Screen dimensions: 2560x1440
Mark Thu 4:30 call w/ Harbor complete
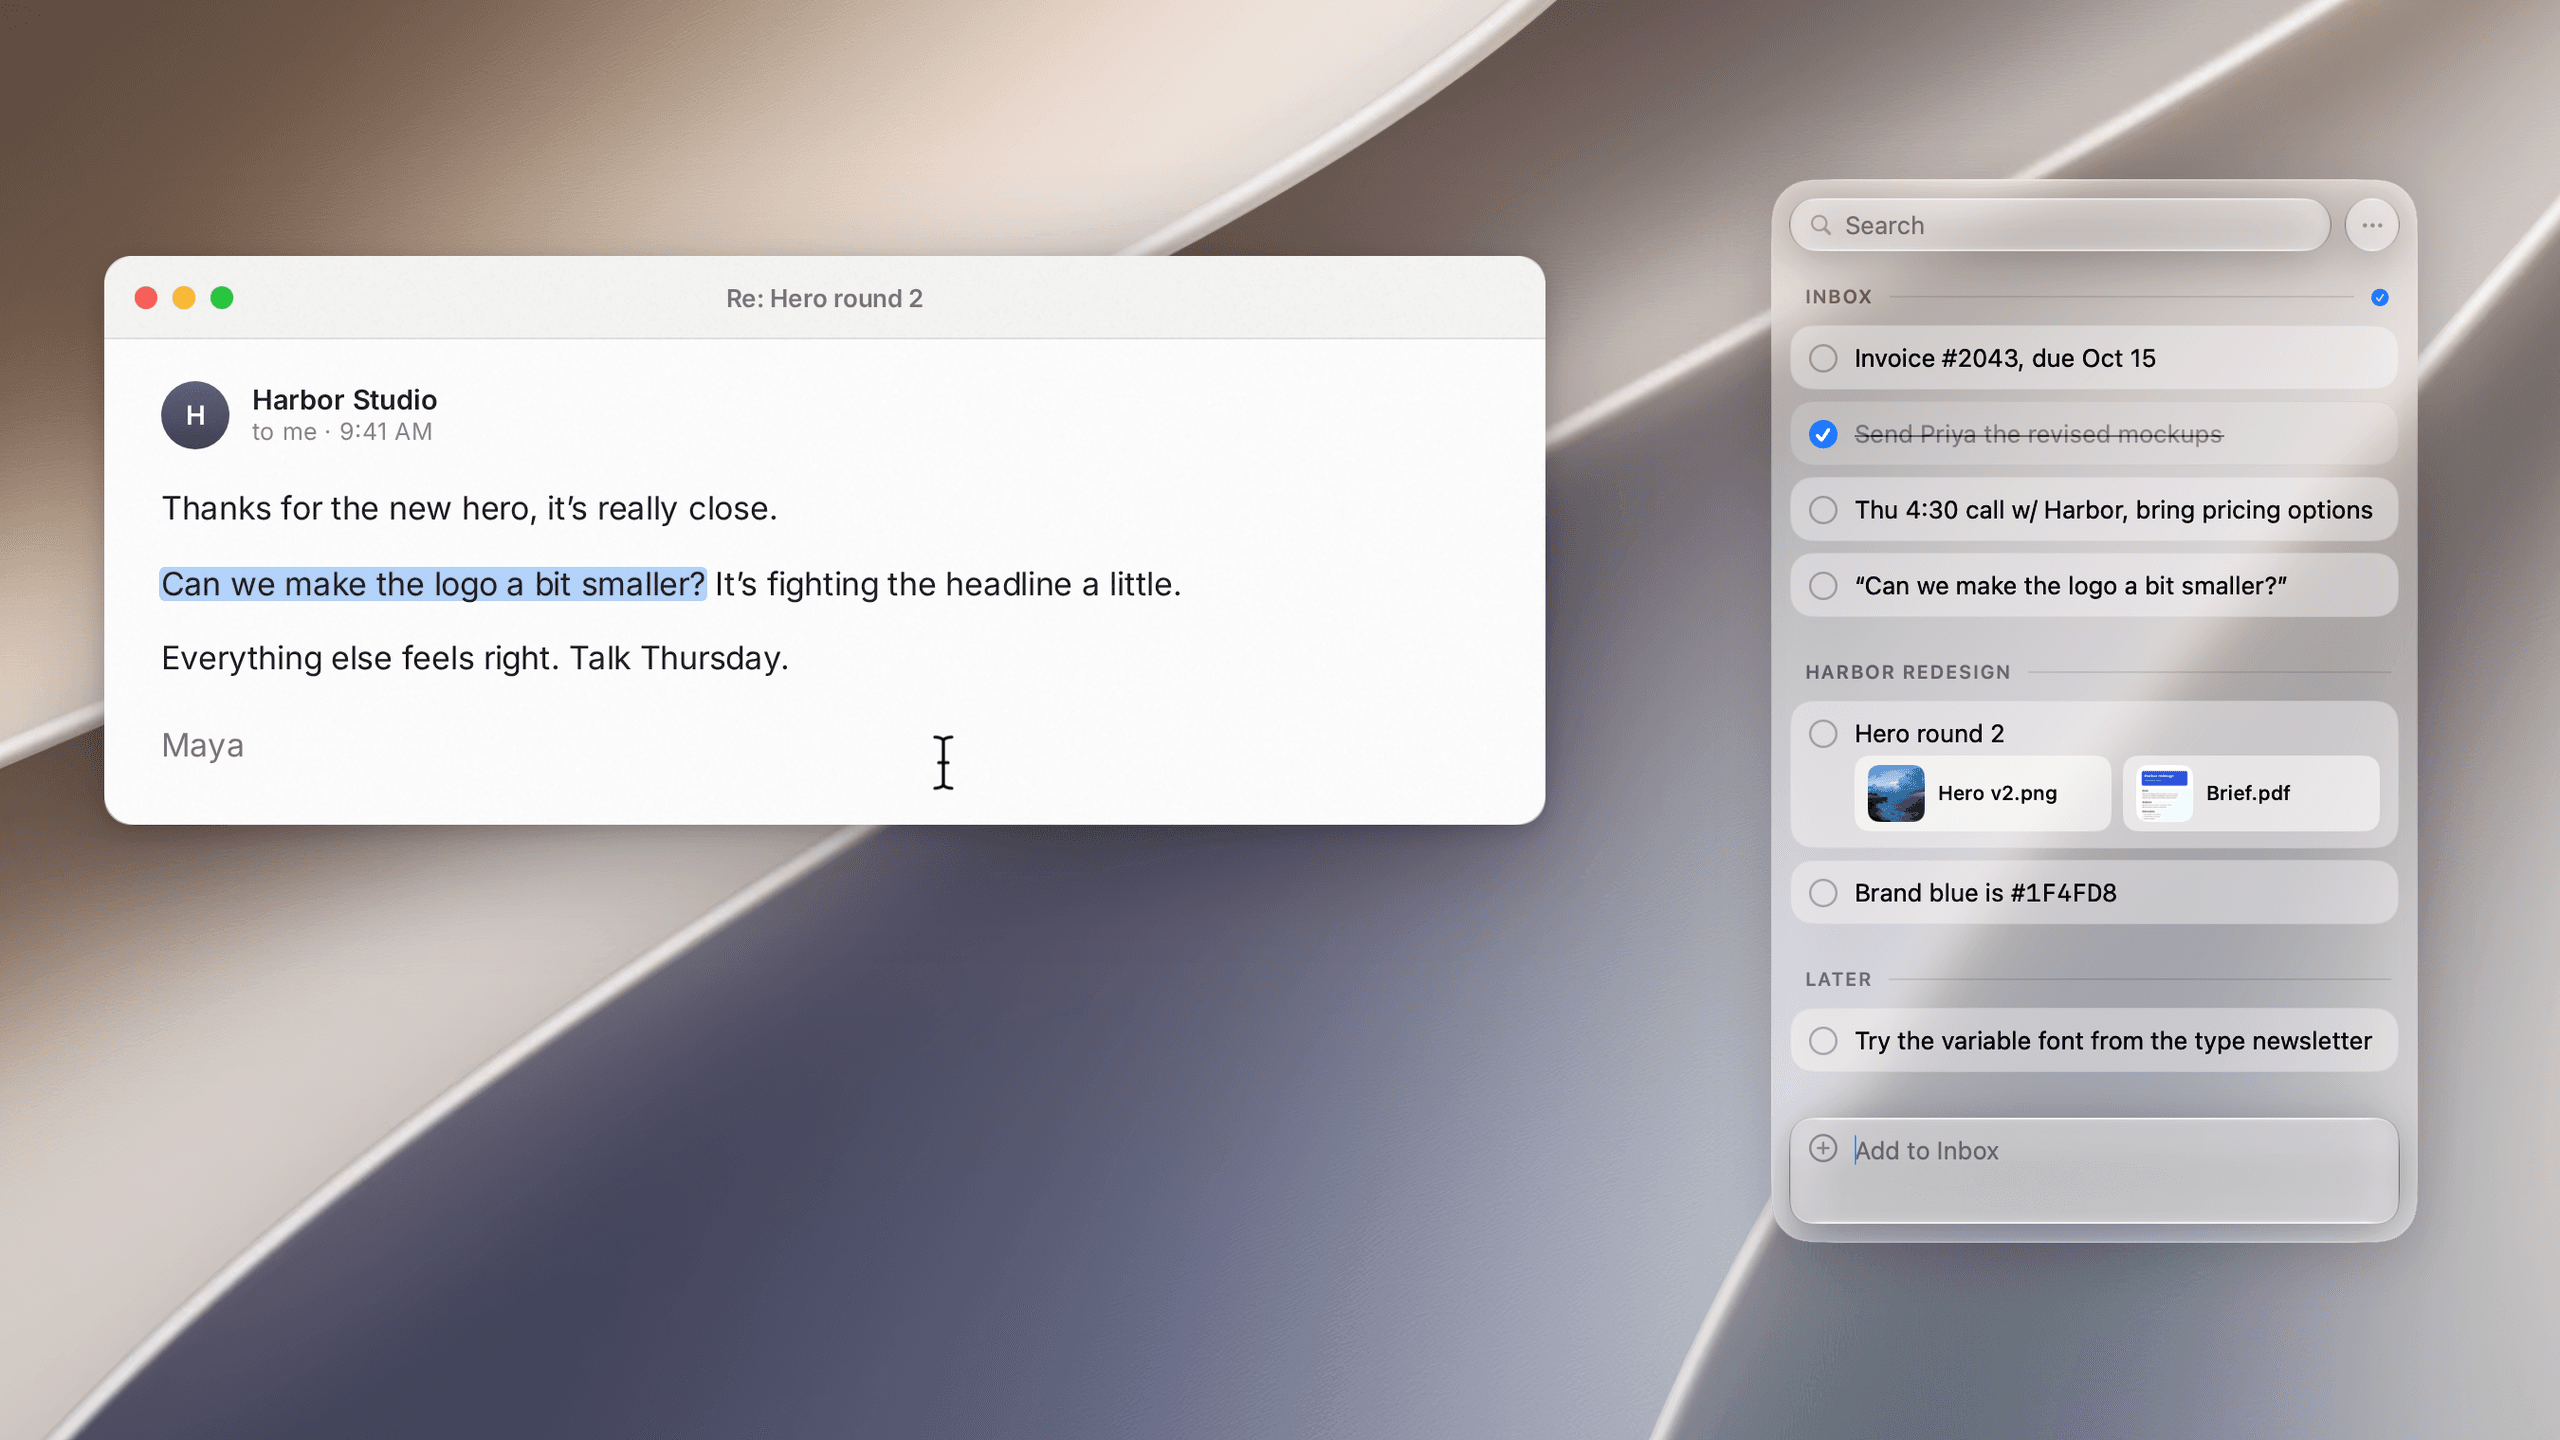point(1823,510)
